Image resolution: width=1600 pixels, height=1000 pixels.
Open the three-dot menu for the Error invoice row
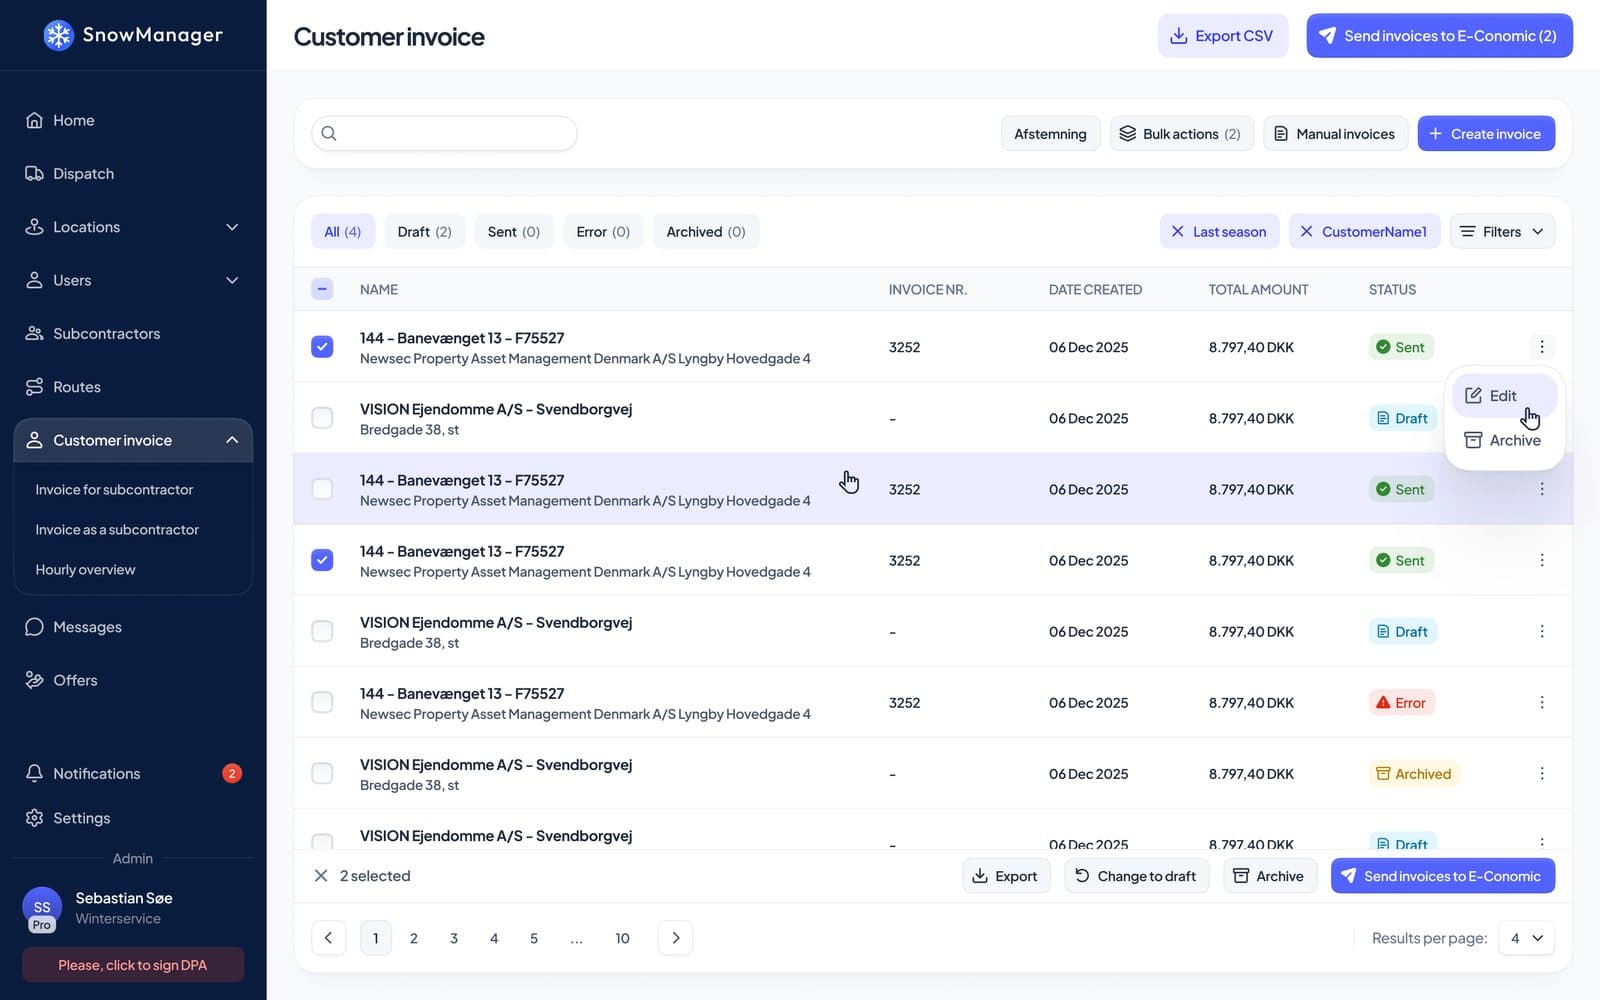pos(1541,702)
